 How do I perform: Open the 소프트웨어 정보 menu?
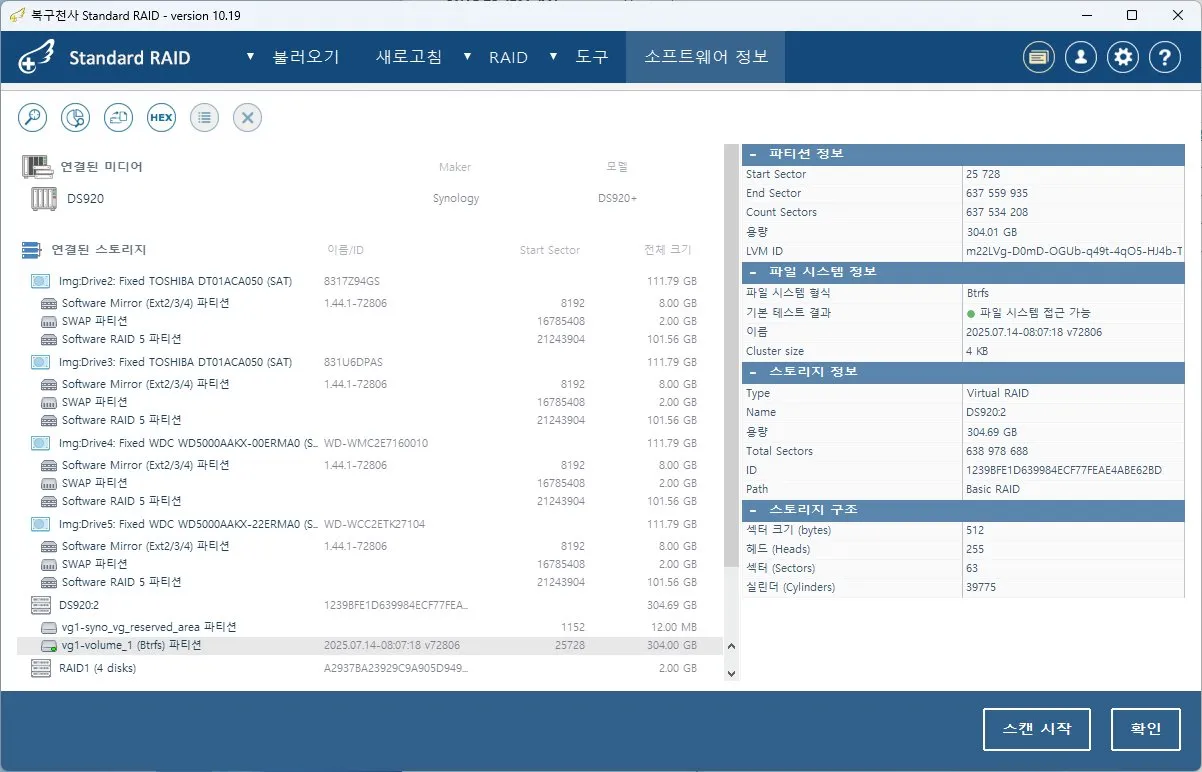706,57
